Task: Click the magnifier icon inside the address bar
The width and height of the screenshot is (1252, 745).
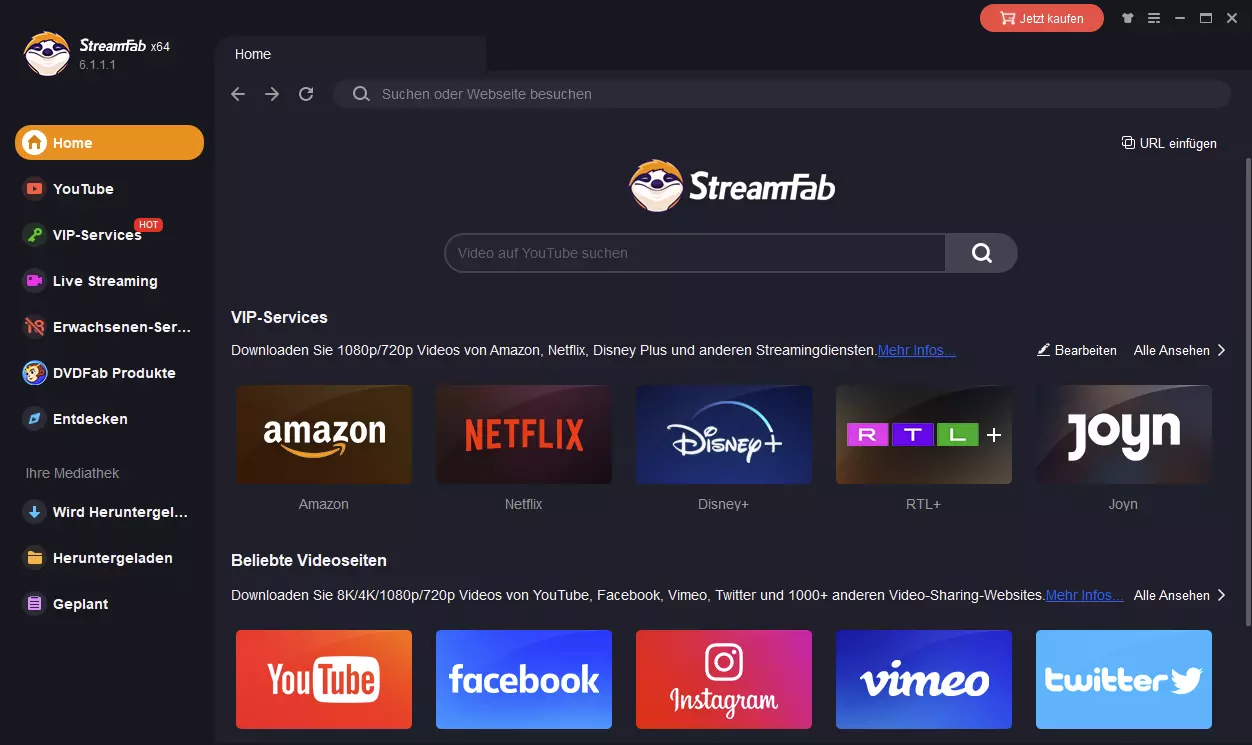Action: pos(362,94)
